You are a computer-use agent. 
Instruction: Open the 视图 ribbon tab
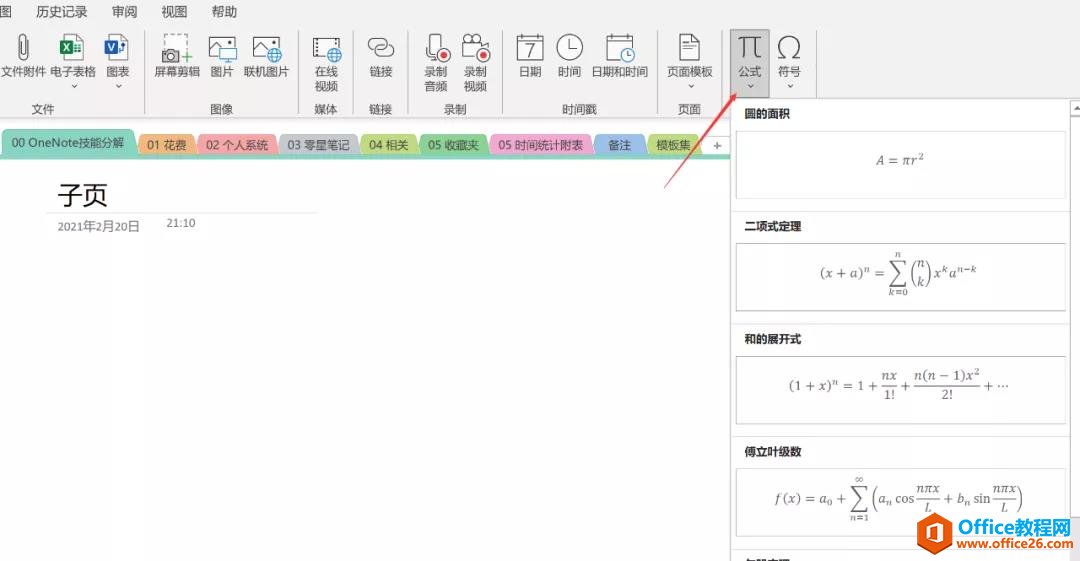coord(174,12)
